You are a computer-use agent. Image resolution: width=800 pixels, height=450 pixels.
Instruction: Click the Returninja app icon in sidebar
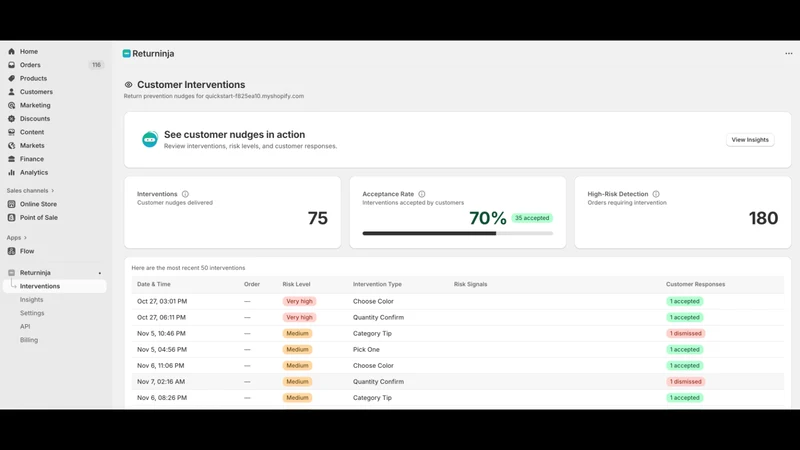click(x=11, y=272)
